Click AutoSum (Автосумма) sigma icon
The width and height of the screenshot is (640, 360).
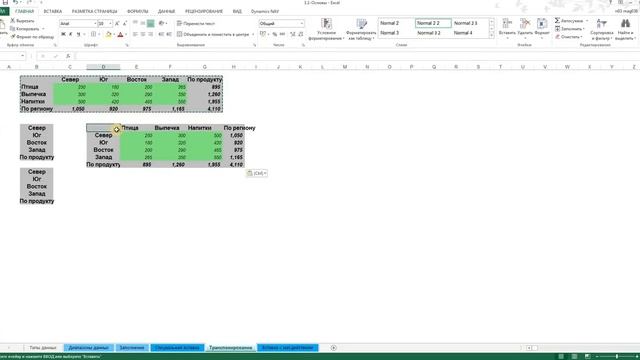pos(558,20)
